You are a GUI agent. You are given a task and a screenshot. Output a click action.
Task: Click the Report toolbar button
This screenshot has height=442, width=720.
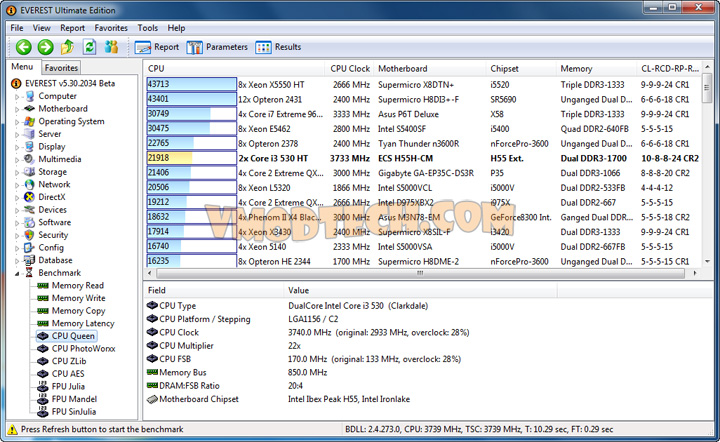(x=157, y=47)
